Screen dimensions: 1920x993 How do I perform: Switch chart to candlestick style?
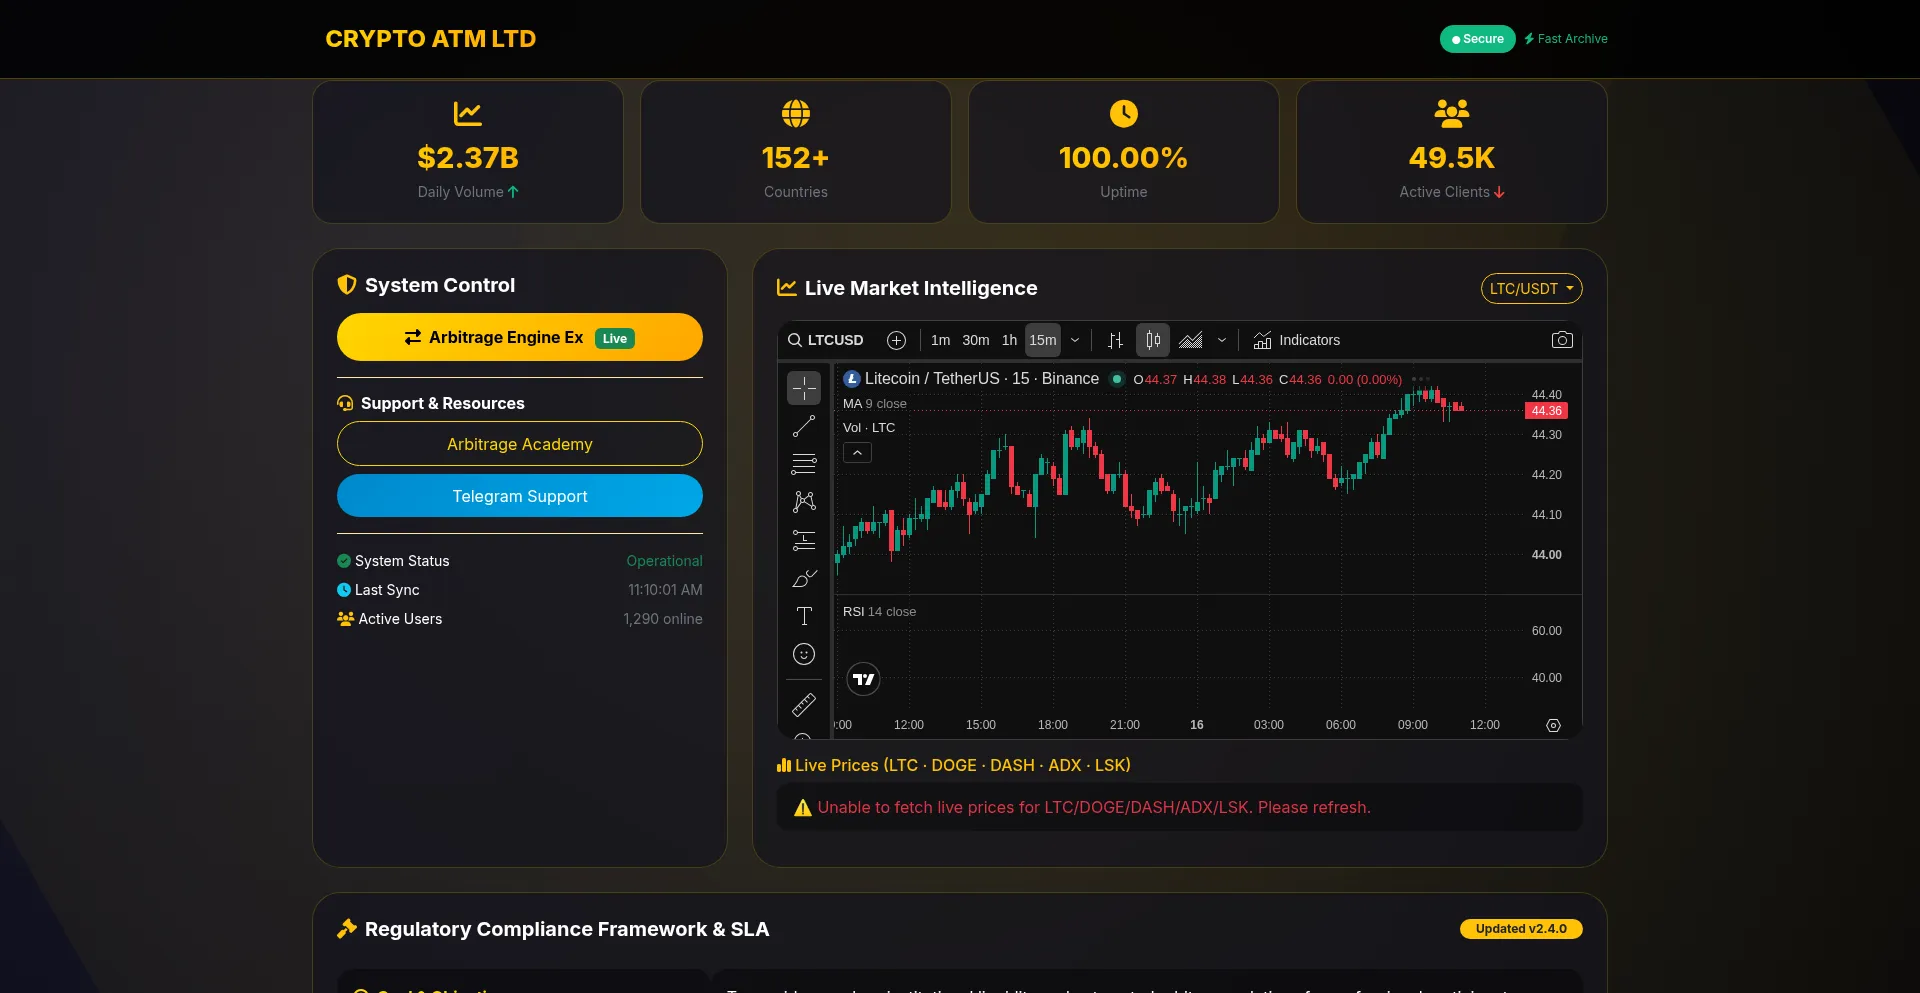(x=1153, y=340)
